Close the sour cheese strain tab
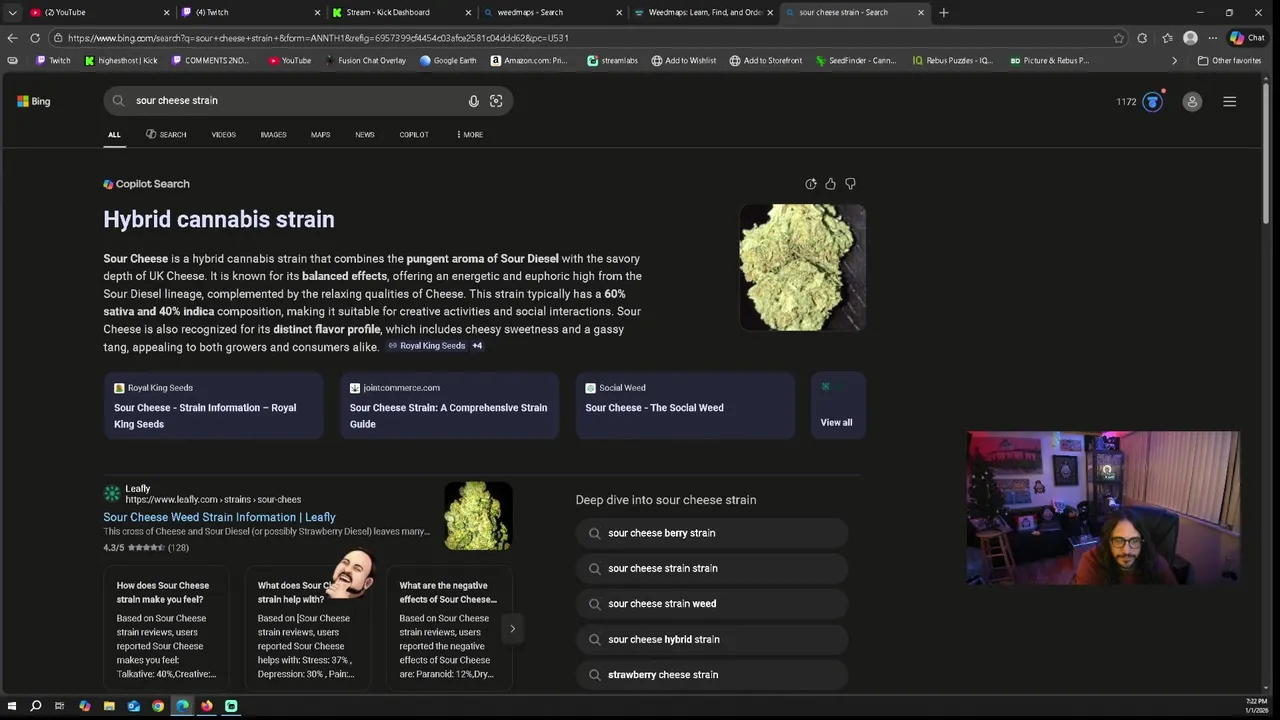The height and width of the screenshot is (720, 1280). pos(921,12)
